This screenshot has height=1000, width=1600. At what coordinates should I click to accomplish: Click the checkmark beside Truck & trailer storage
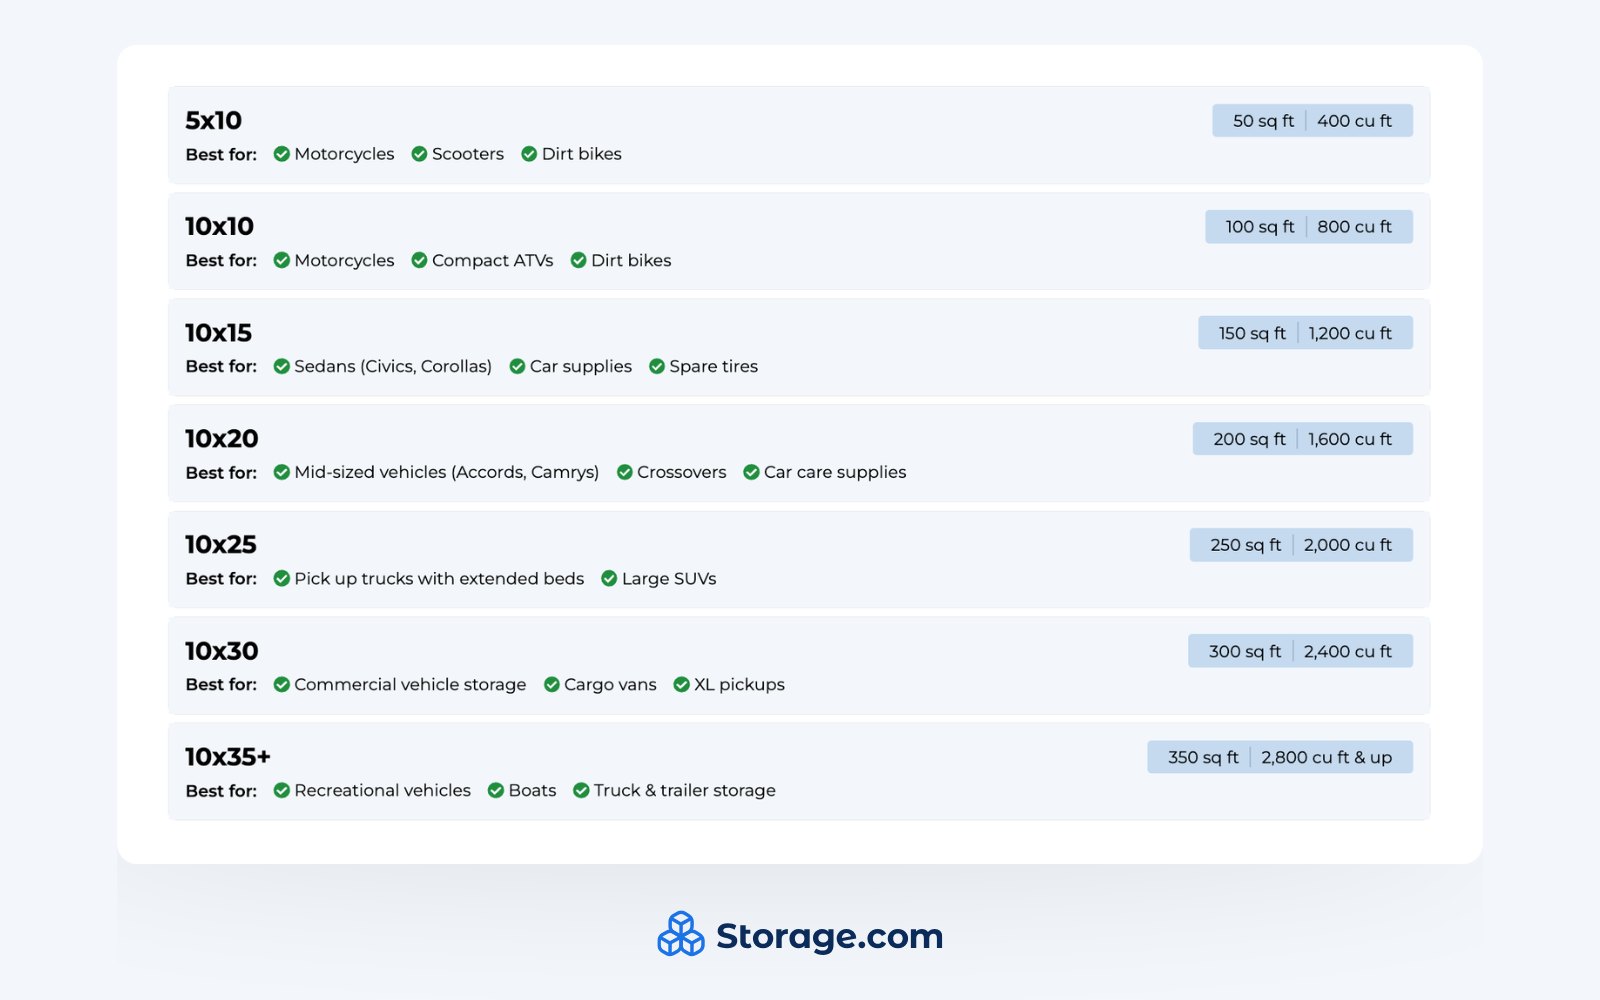581,790
